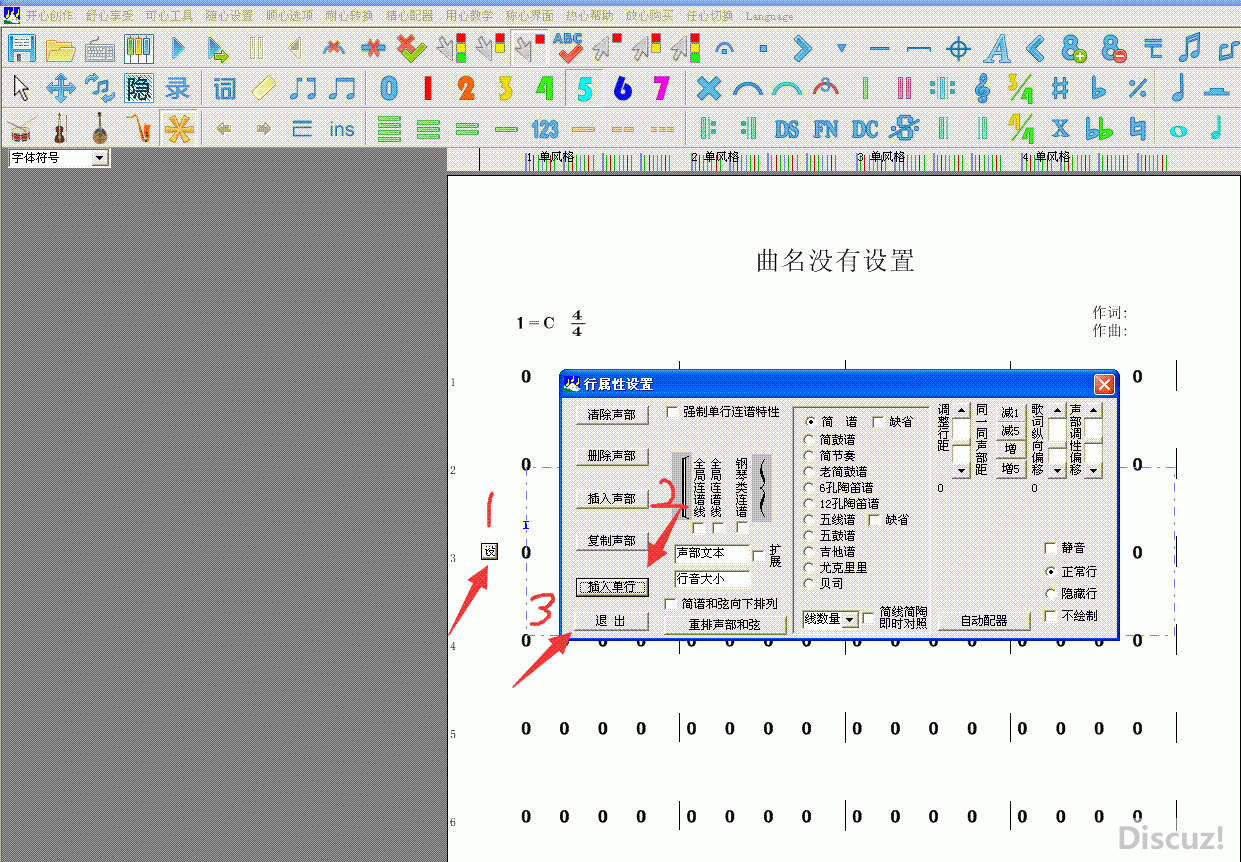Click the 删除声部 button
This screenshot has width=1241, height=862.
(x=611, y=456)
